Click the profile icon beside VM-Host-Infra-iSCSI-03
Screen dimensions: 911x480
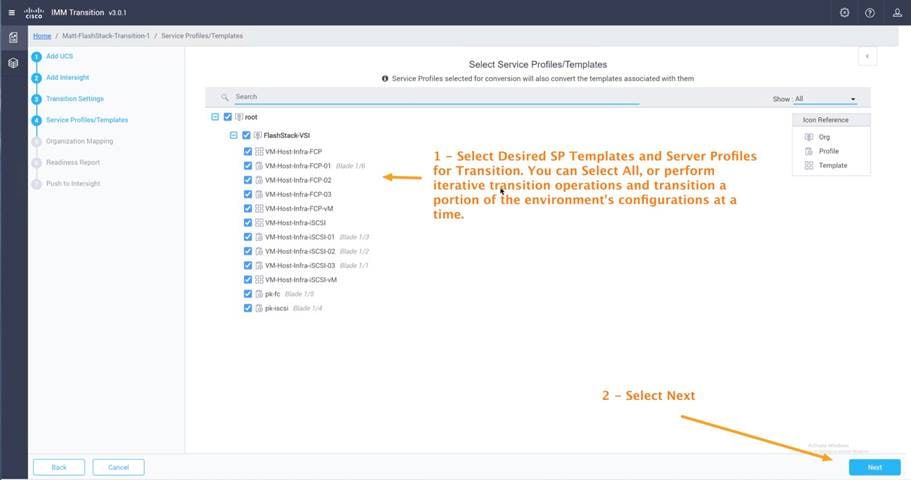[259, 266]
